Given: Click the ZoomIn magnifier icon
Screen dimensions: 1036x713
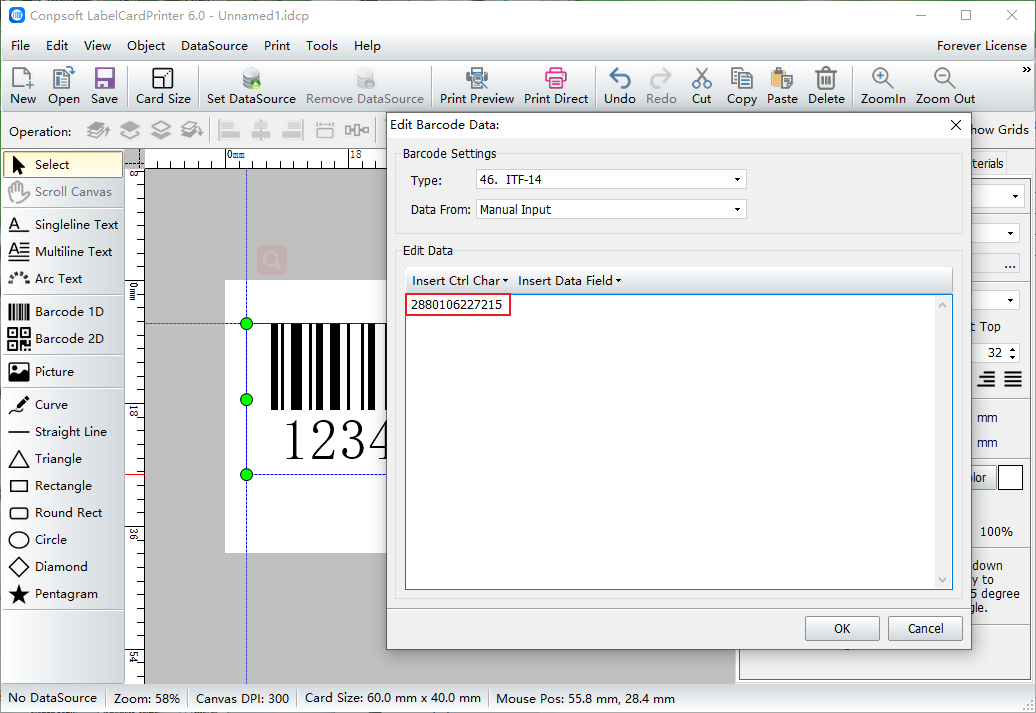Looking at the screenshot, I should 883,86.
